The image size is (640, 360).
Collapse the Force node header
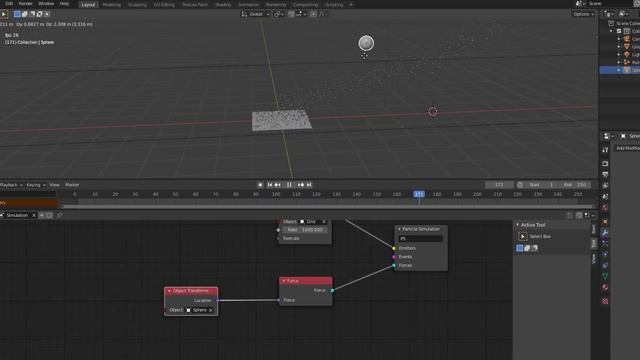284,281
